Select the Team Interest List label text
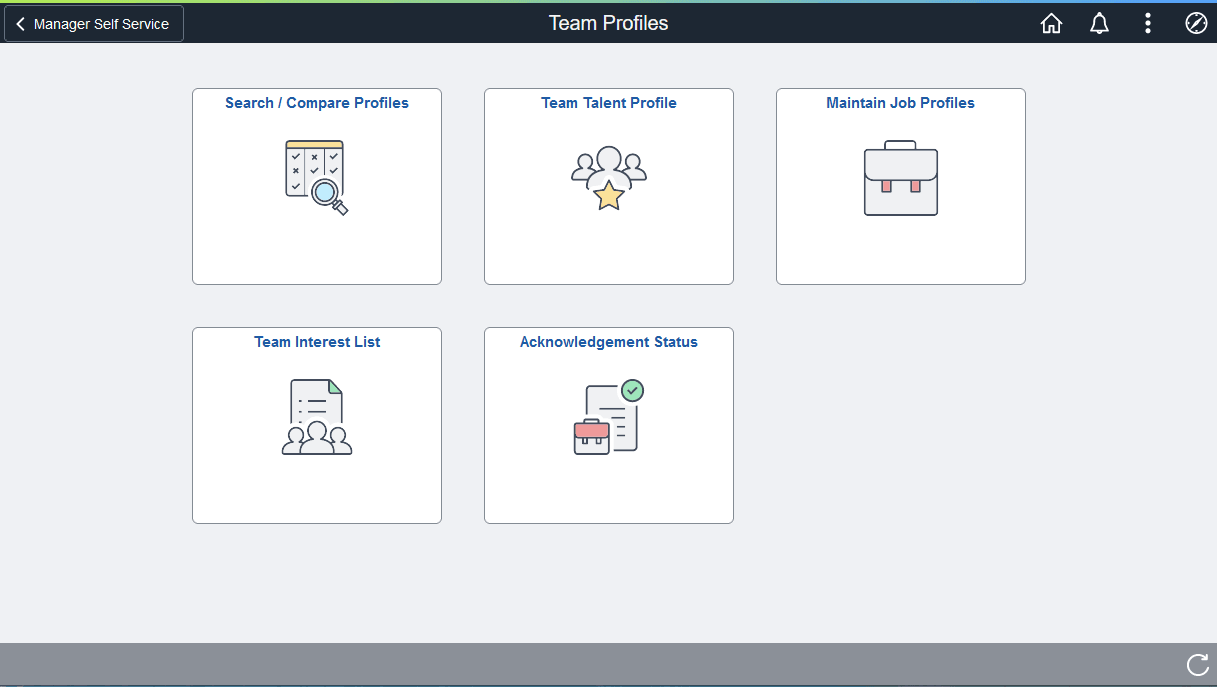This screenshot has width=1217, height=687. 317,342
